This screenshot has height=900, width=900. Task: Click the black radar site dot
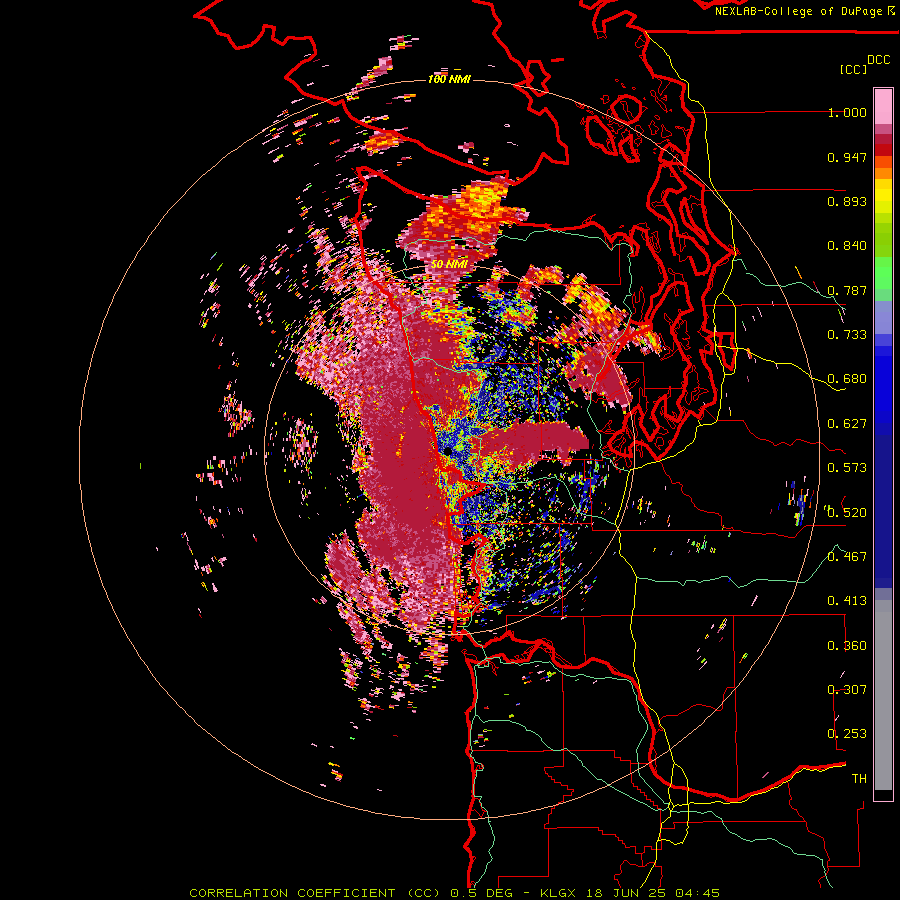[448, 452]
